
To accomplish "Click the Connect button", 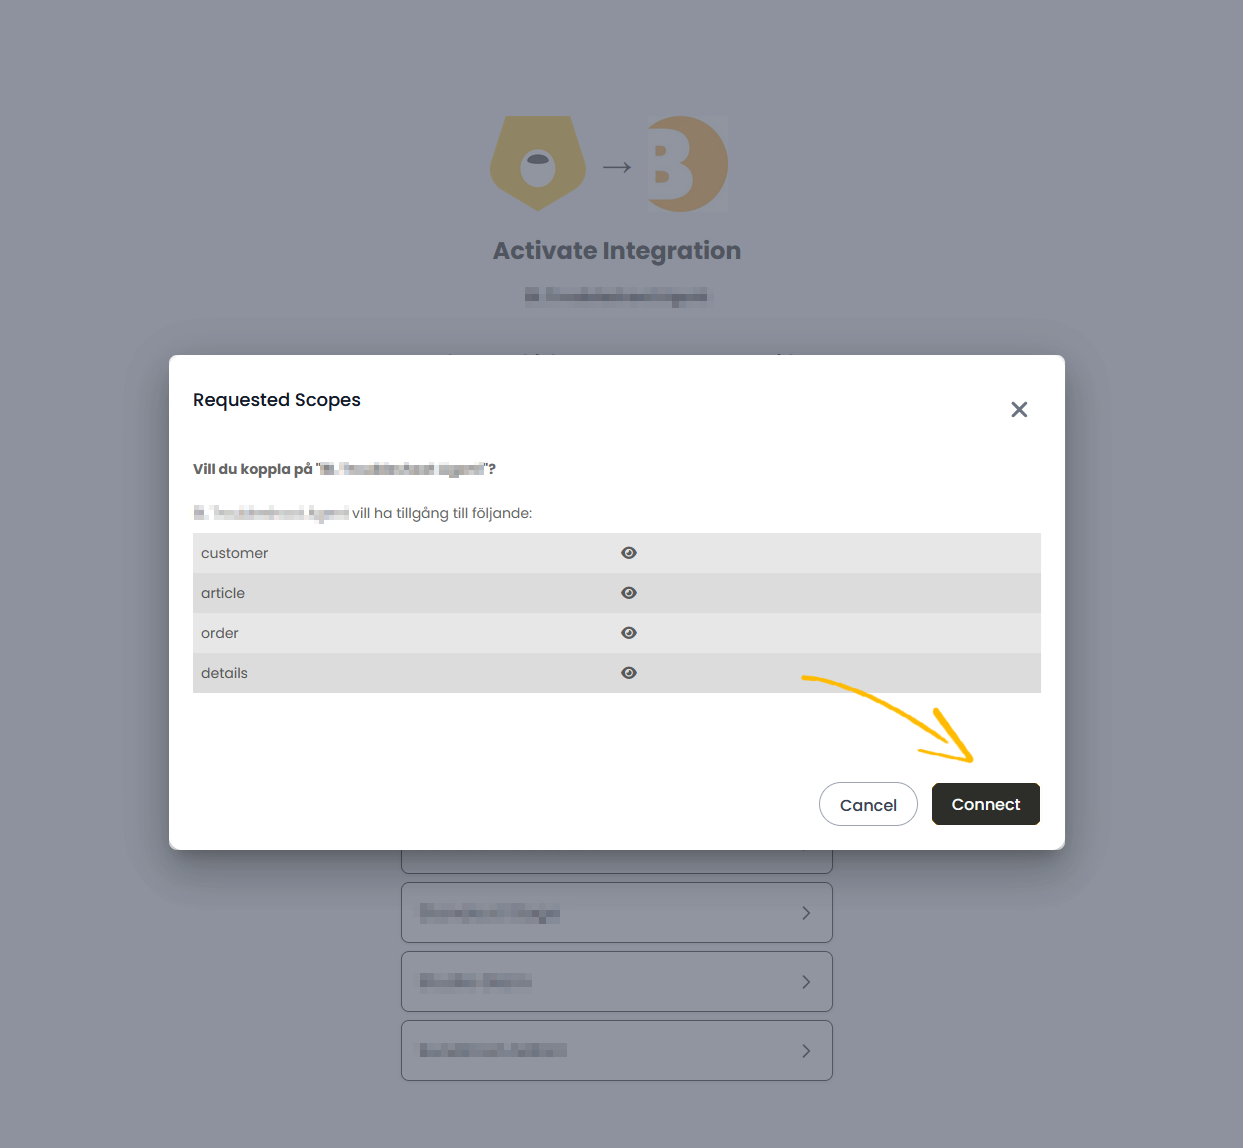I will (985, 804).
